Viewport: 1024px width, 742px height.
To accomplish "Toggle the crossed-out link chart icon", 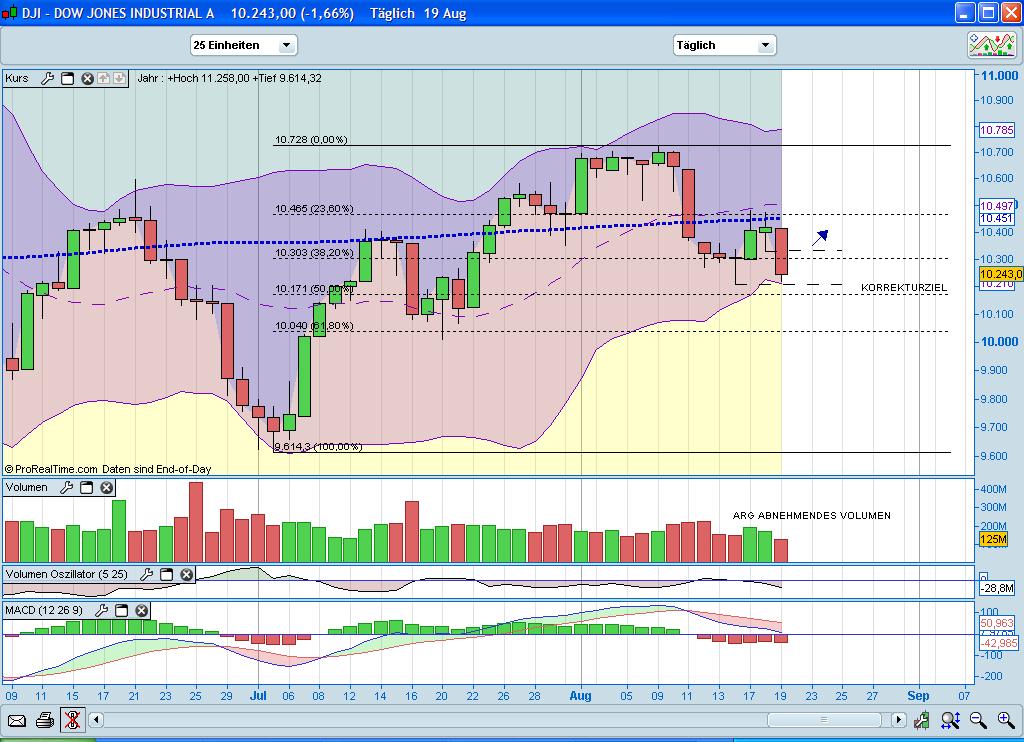I will [x=72, y=720].
